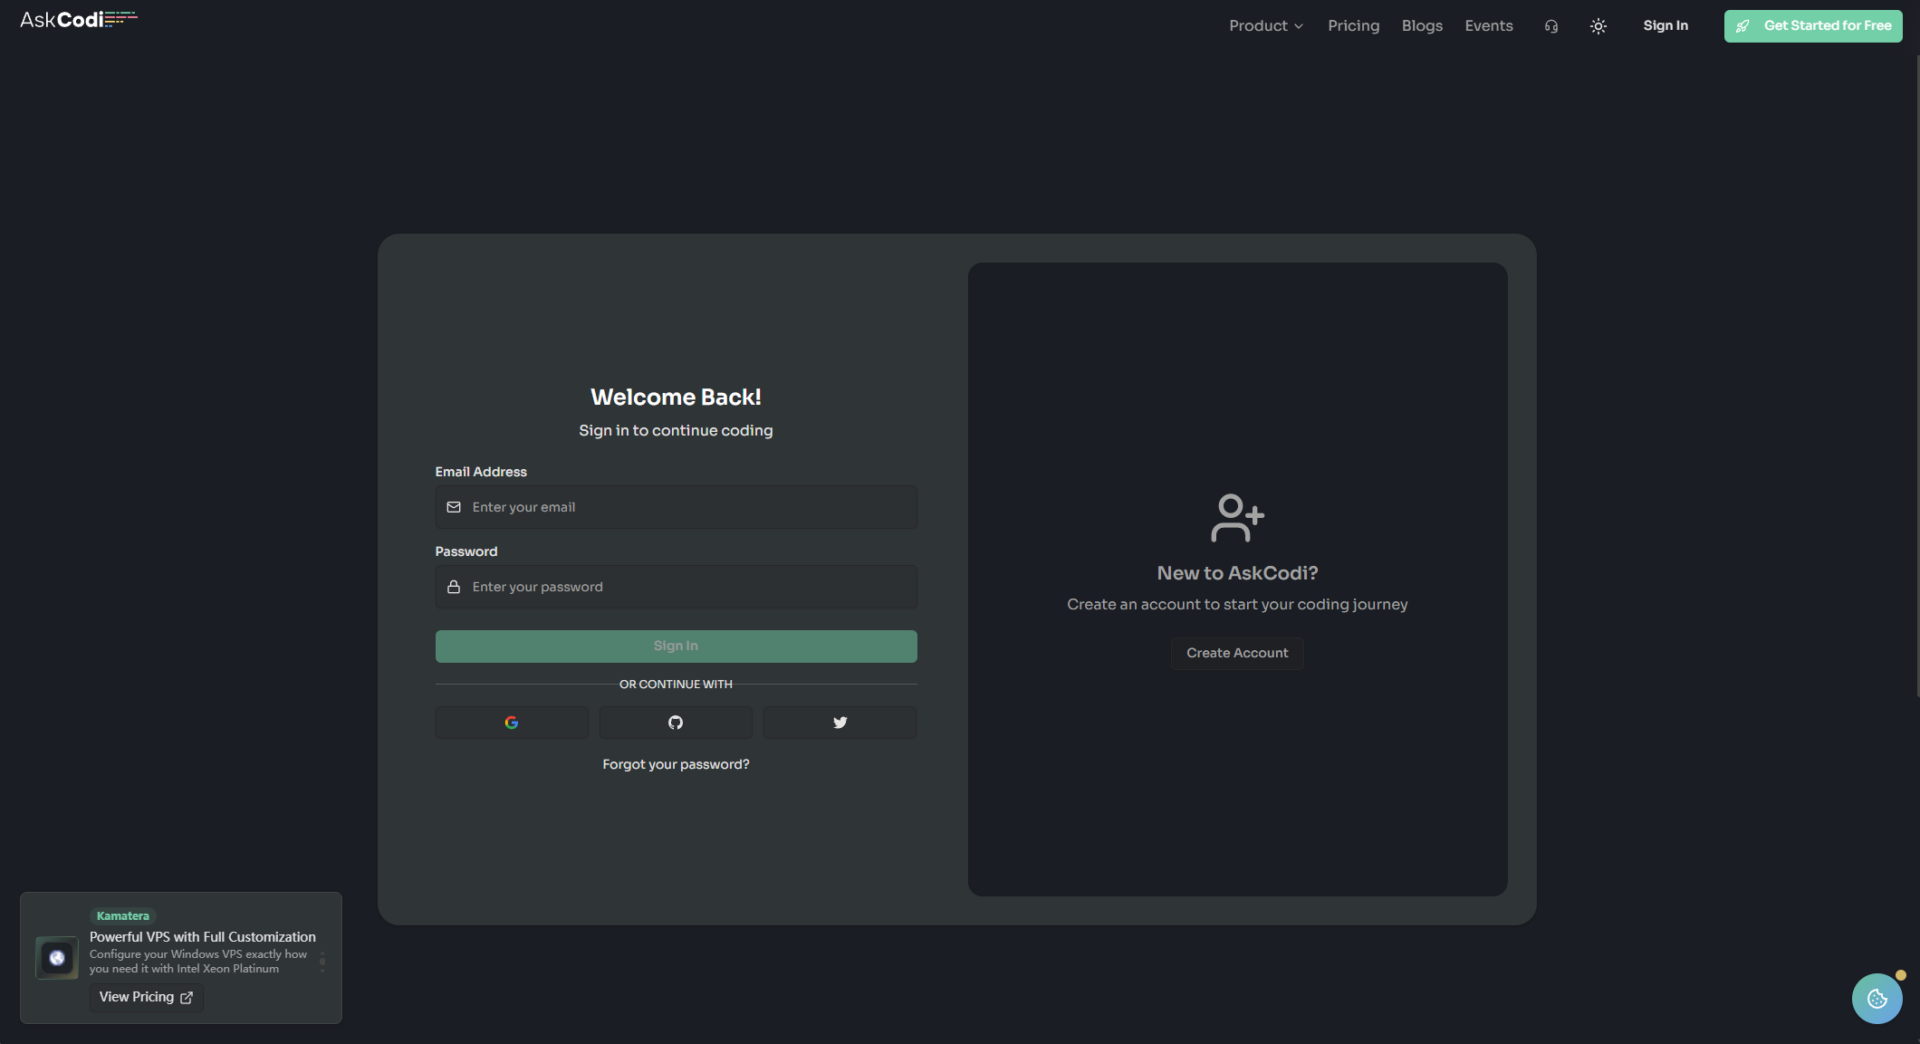Click Forgot your password link
This screenshot has height=1044, width=1920.
tap(675, 764)
